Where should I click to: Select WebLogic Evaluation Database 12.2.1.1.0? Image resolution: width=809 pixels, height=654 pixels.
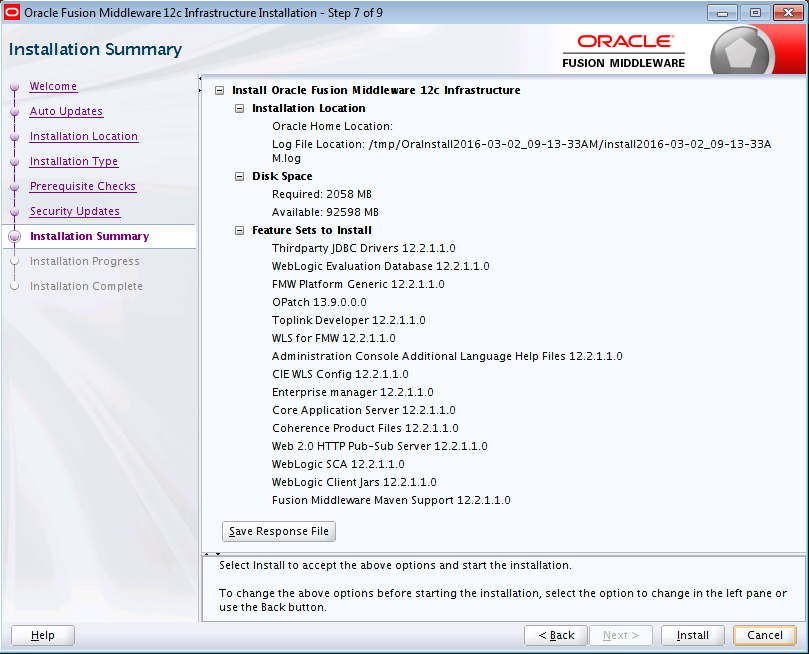pos(381,267)
